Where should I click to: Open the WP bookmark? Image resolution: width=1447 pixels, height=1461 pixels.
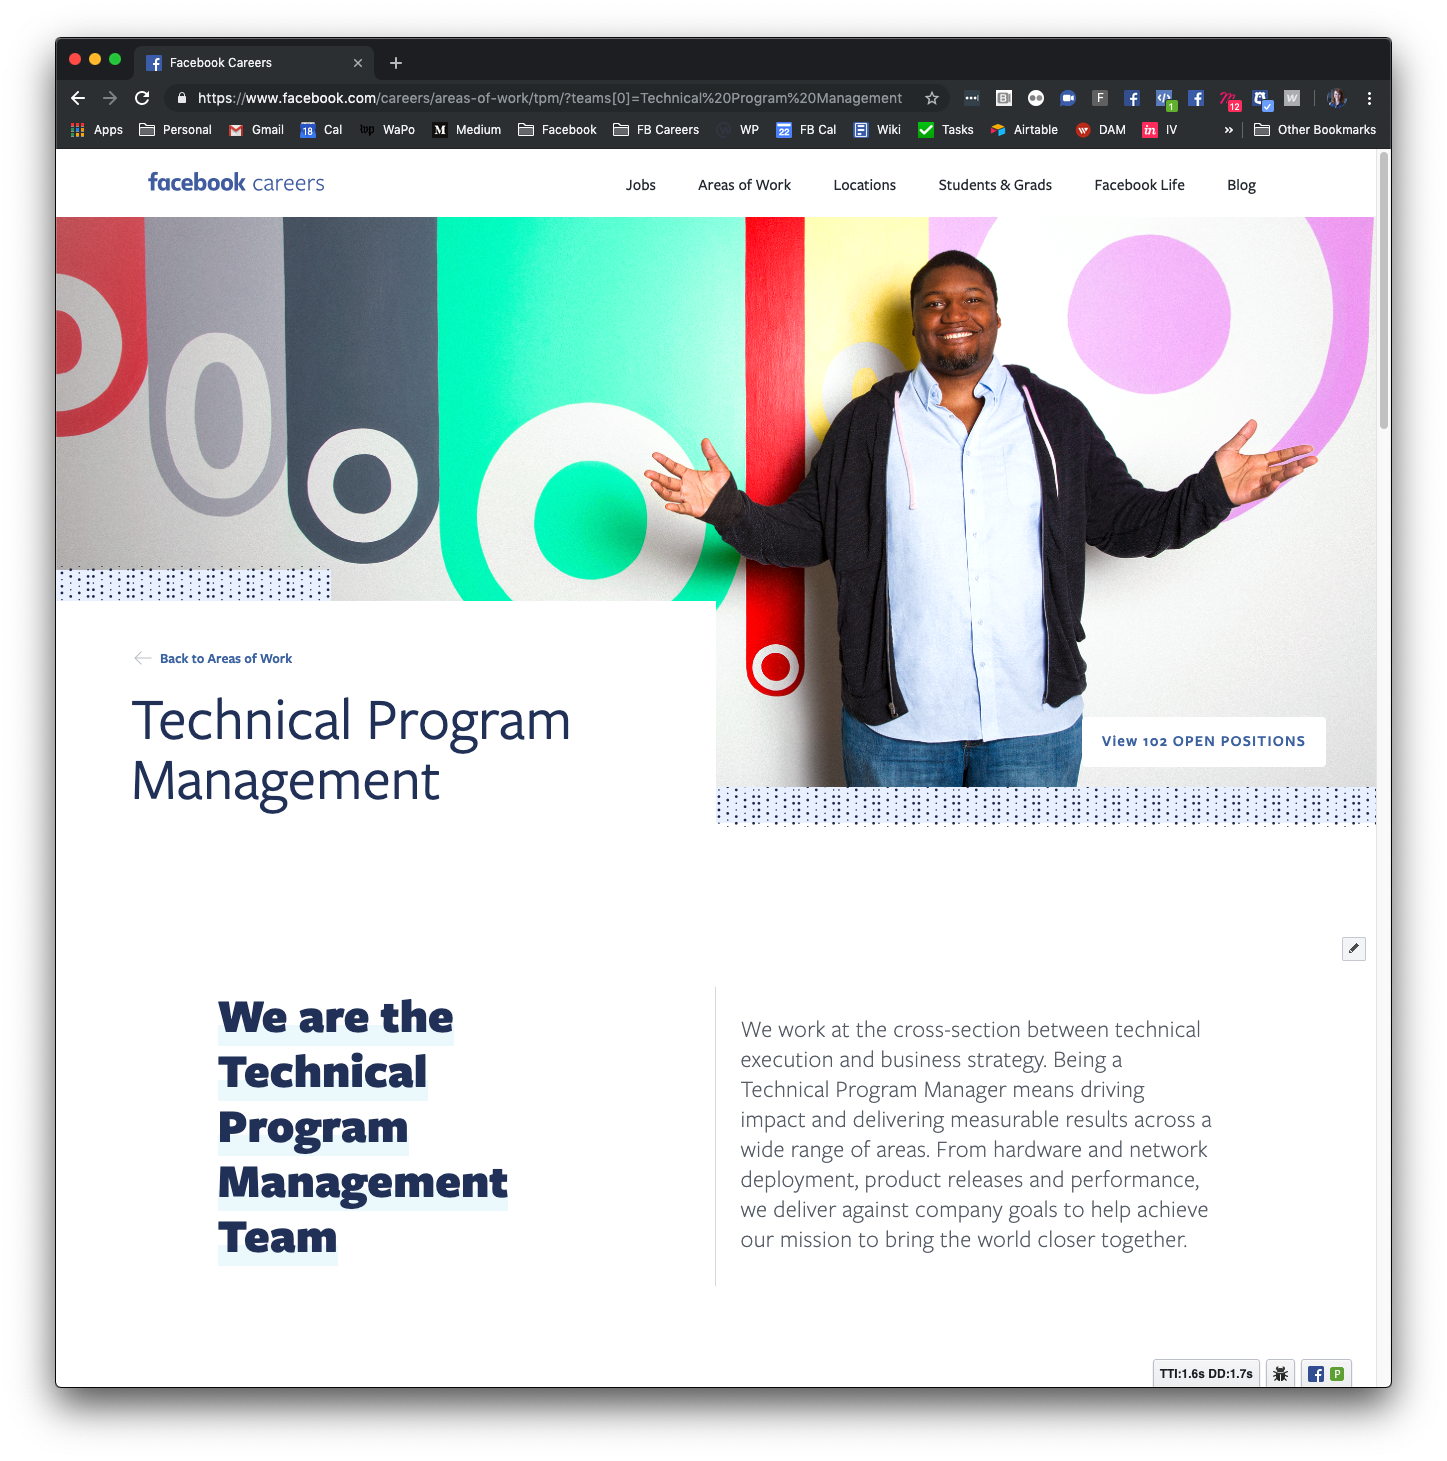coord(737,130)
